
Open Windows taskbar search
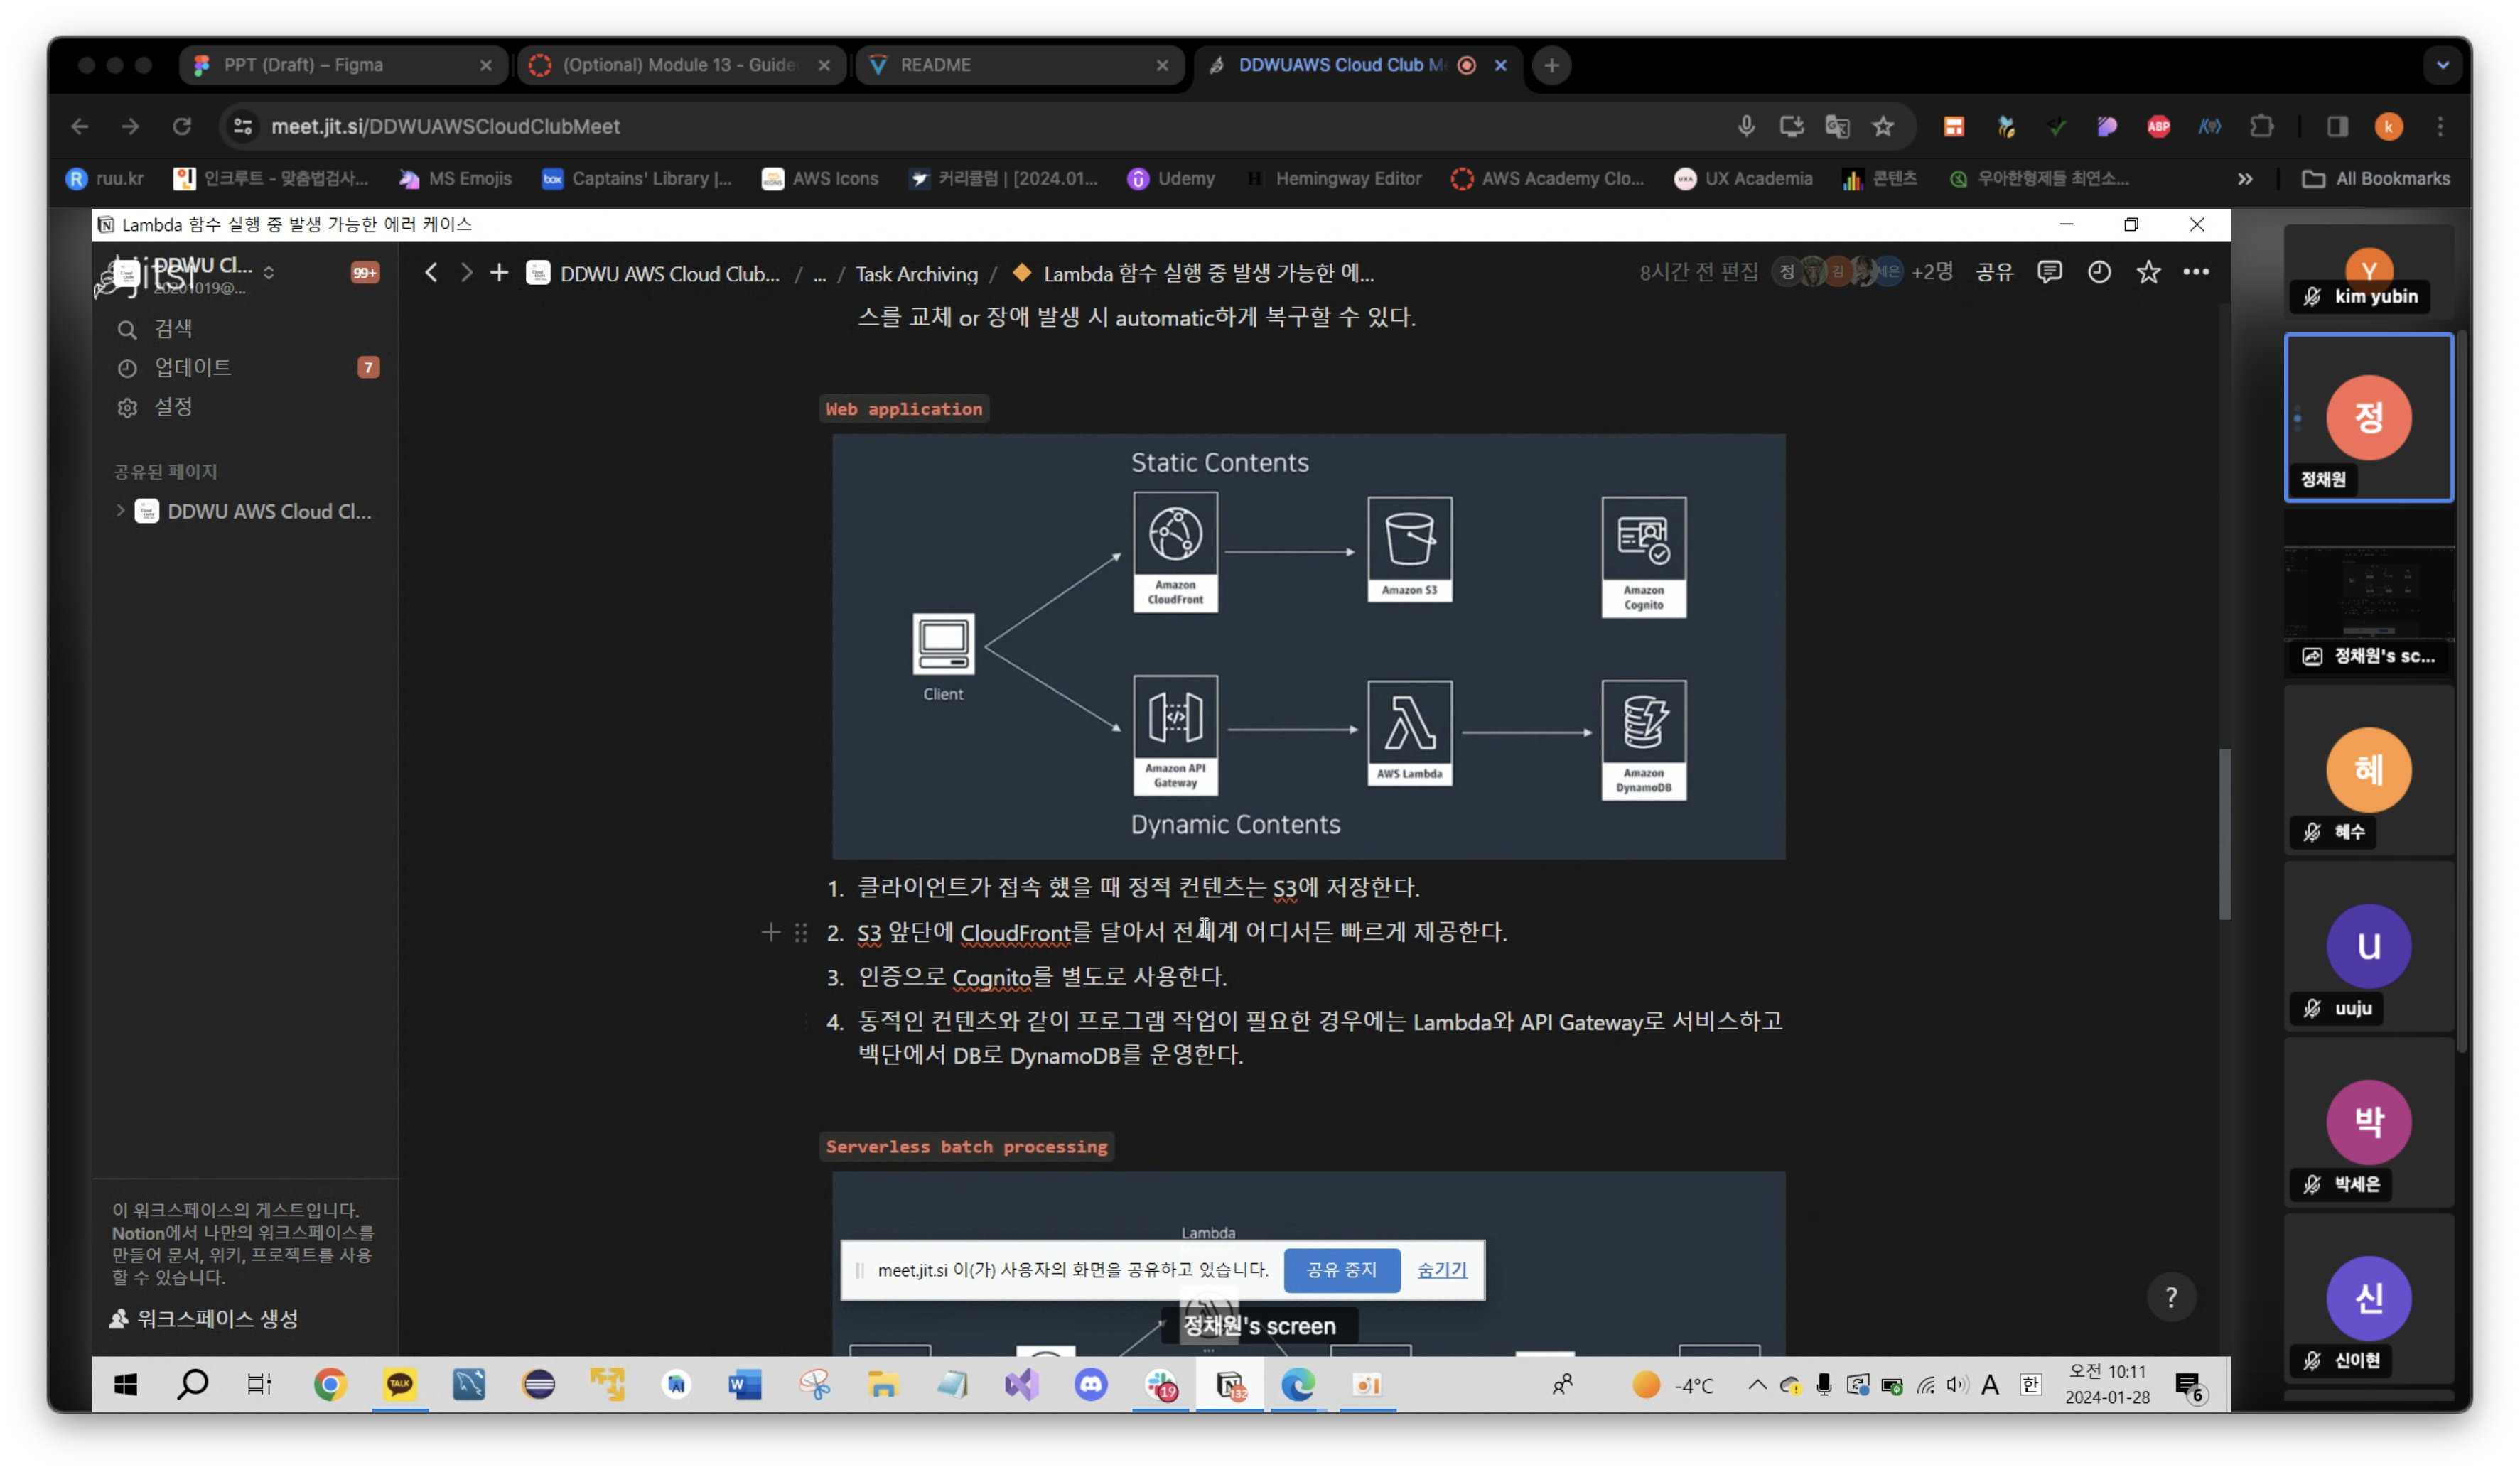coord(192,1385)
